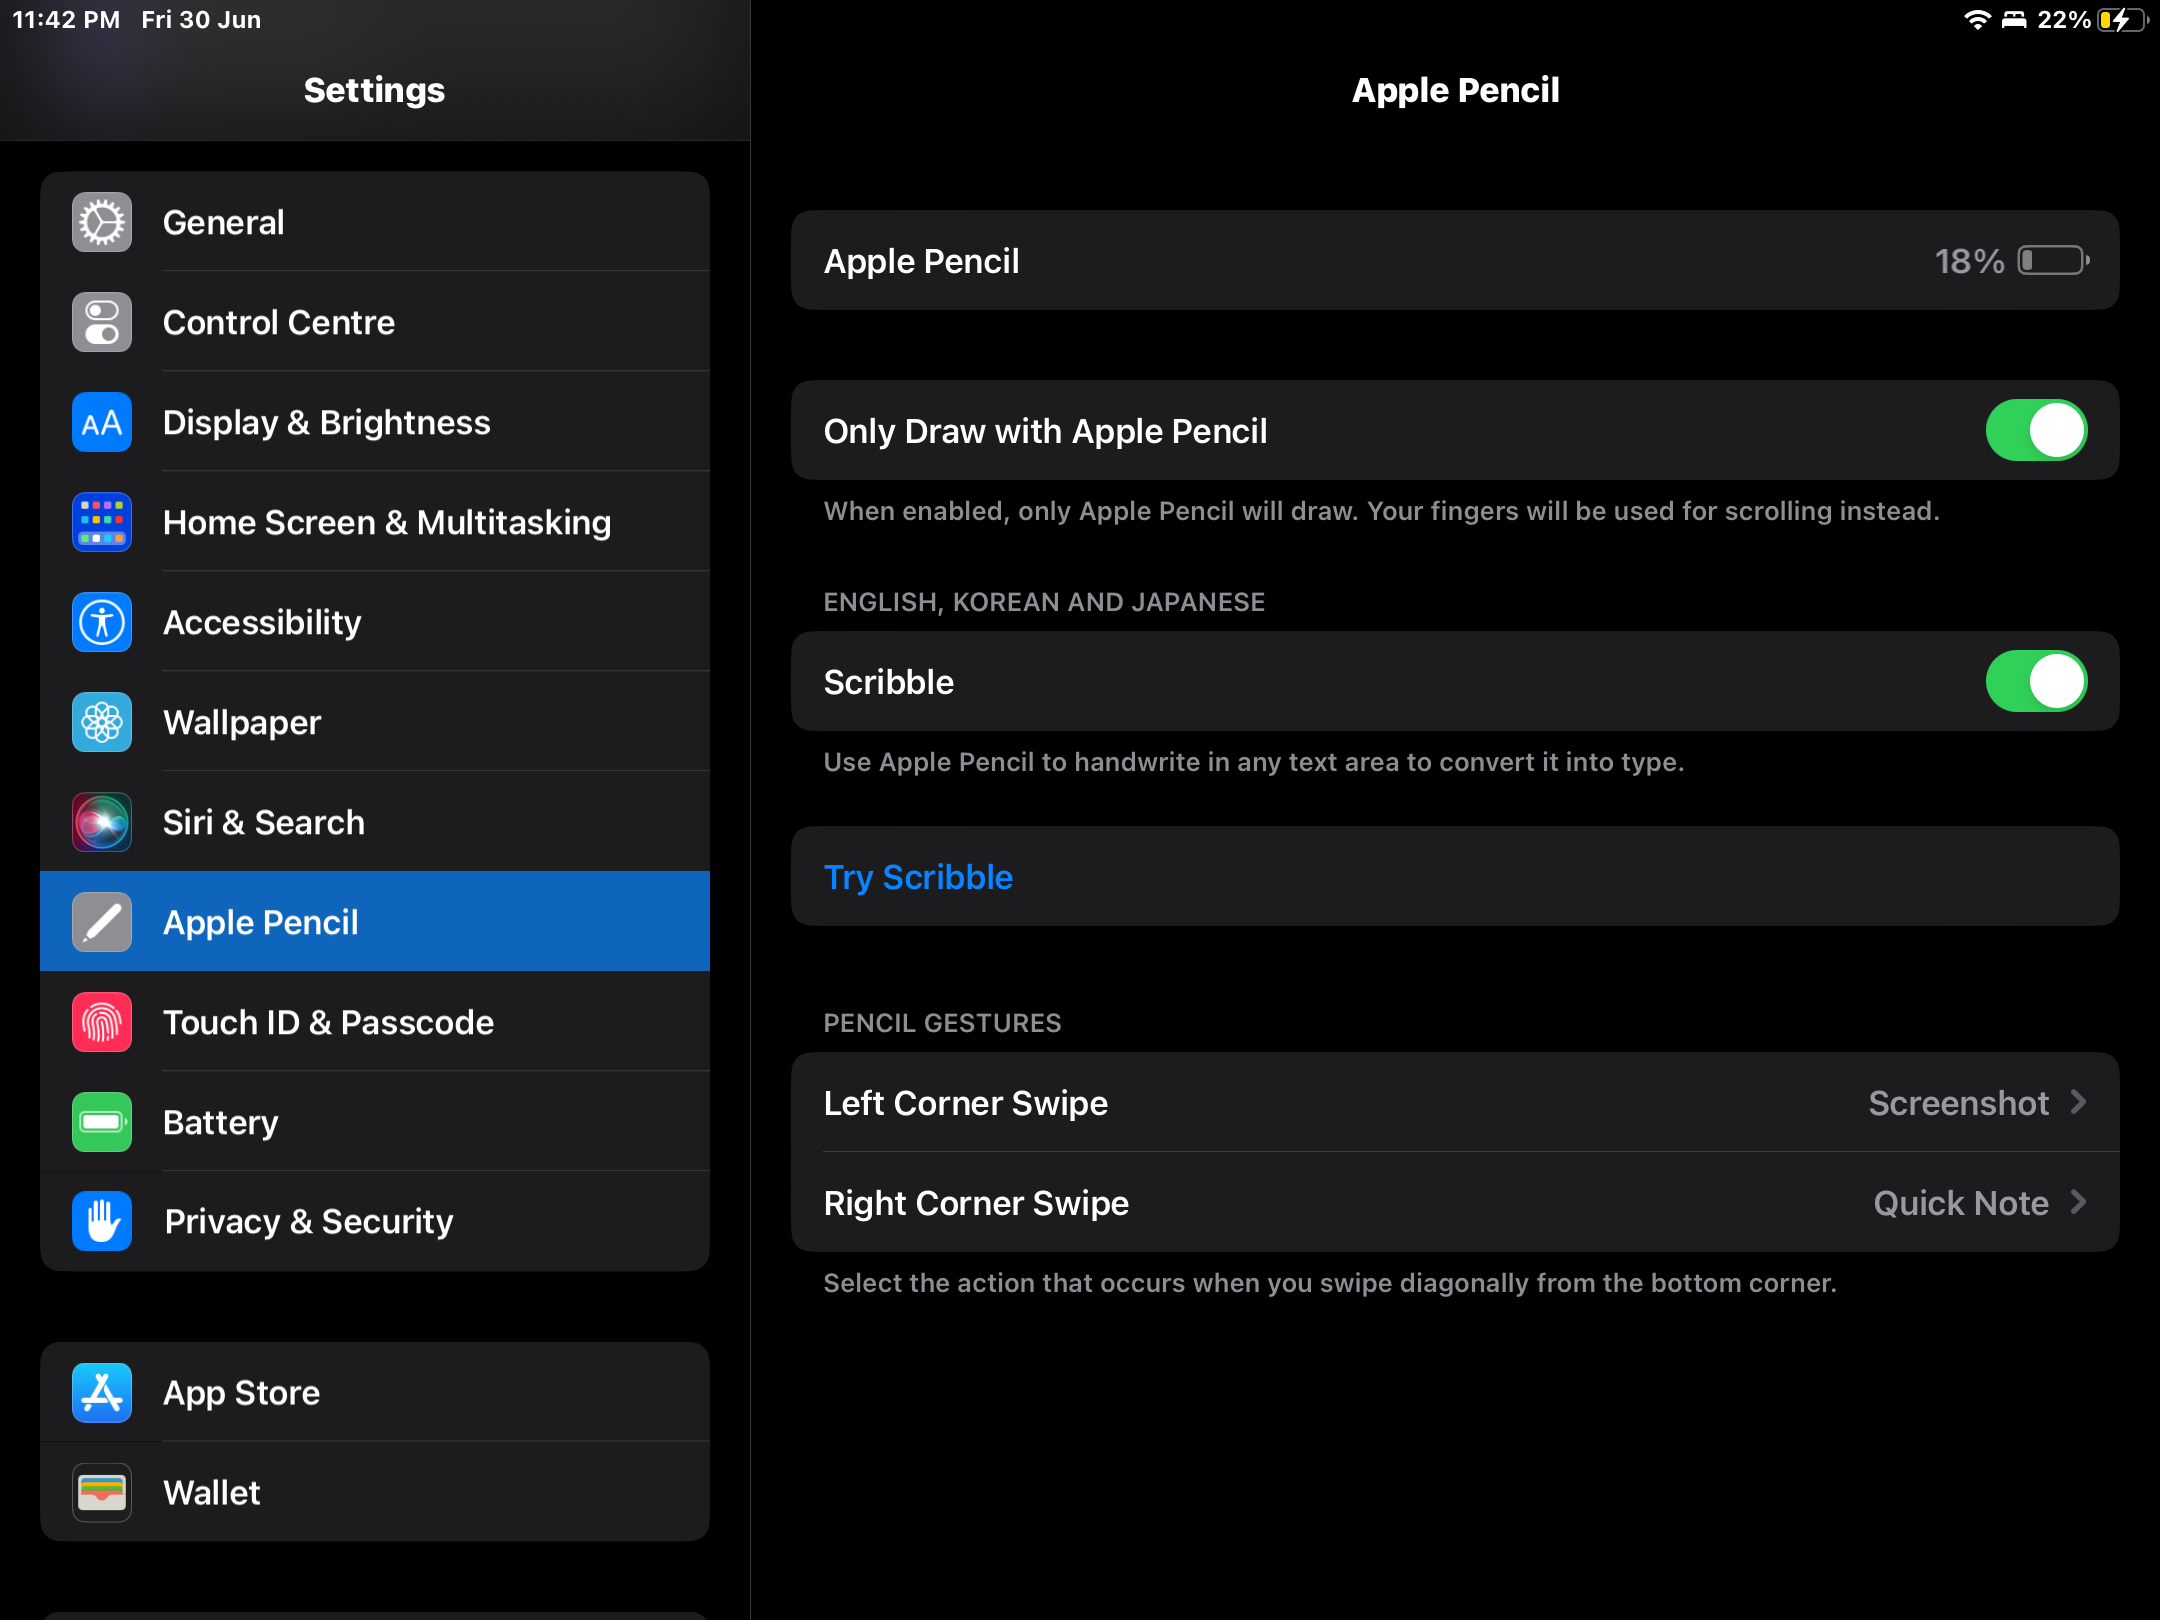Tap the Apple Pencil battery level icon
Screen dimensions: 2160x1620
2054,261
